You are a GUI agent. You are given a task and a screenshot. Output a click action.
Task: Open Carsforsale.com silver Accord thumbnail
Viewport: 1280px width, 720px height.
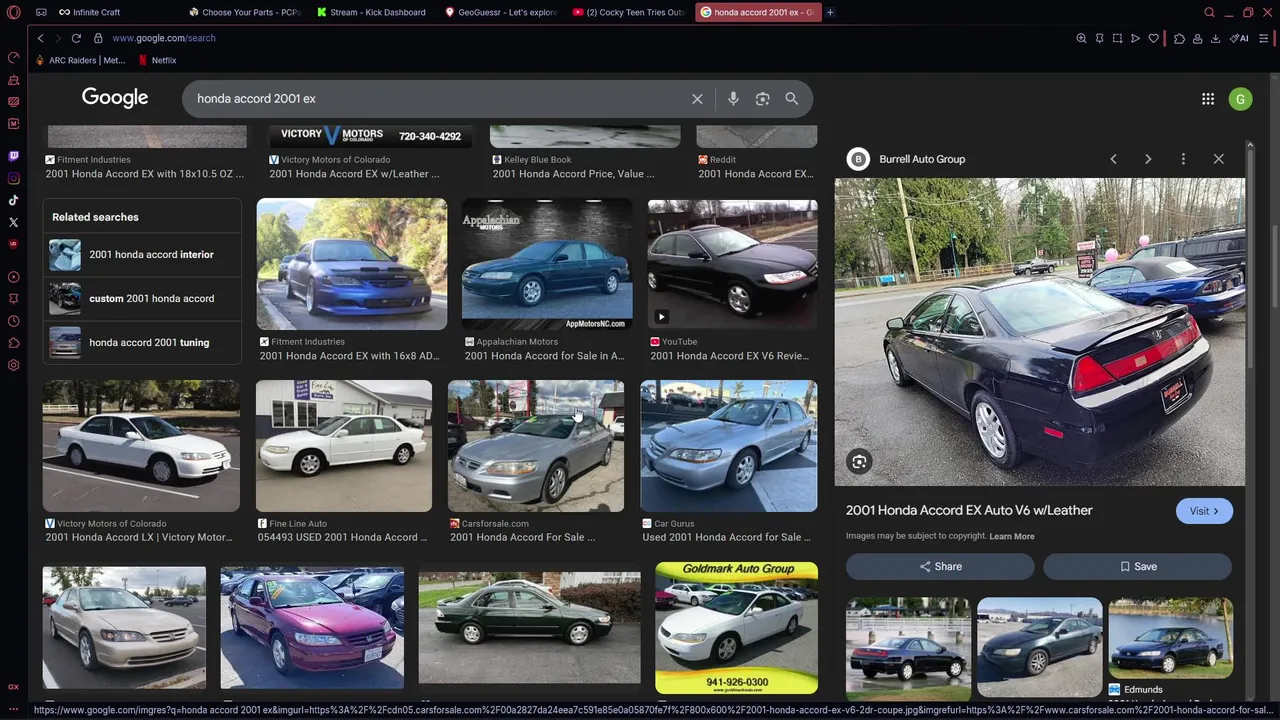536,446
